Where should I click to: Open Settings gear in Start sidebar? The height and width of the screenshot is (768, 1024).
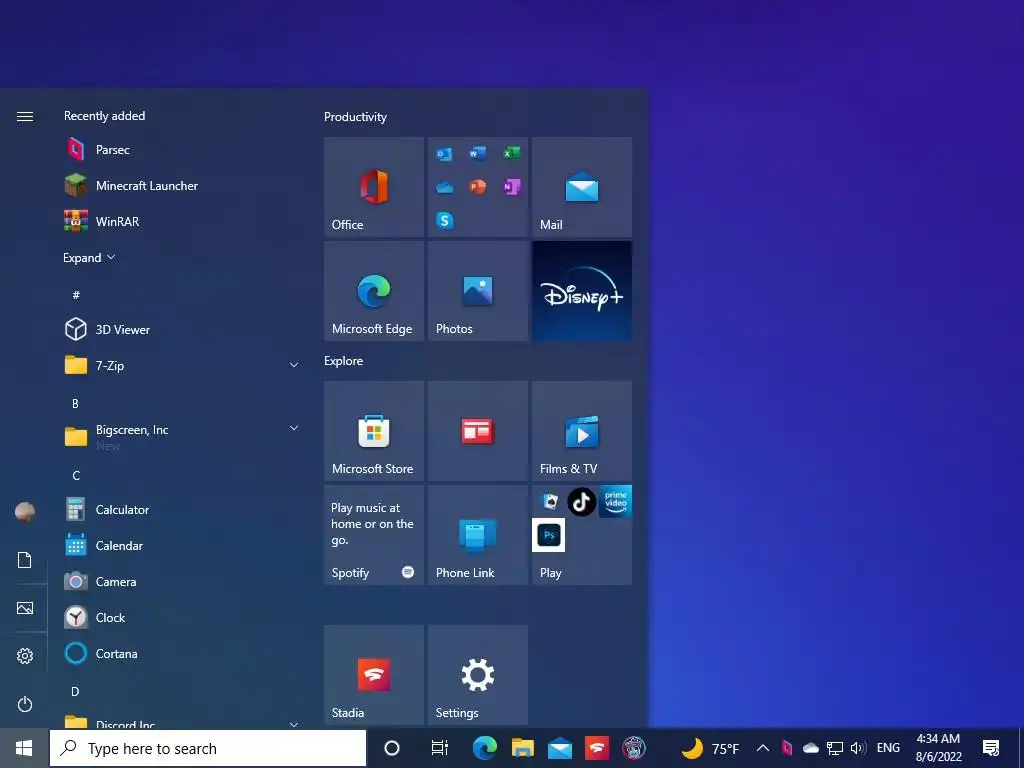pos(25,656)
